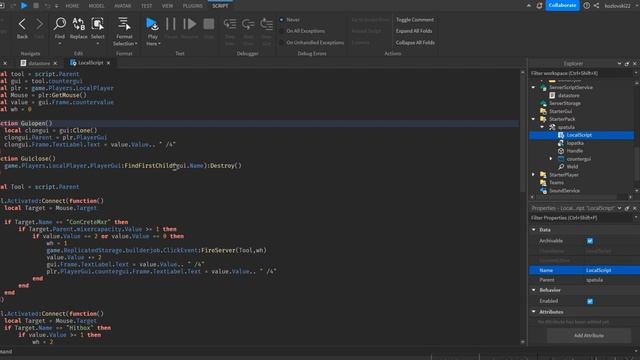Open the Find magnifier tool

pyautogui.click(x=60, y=24)
